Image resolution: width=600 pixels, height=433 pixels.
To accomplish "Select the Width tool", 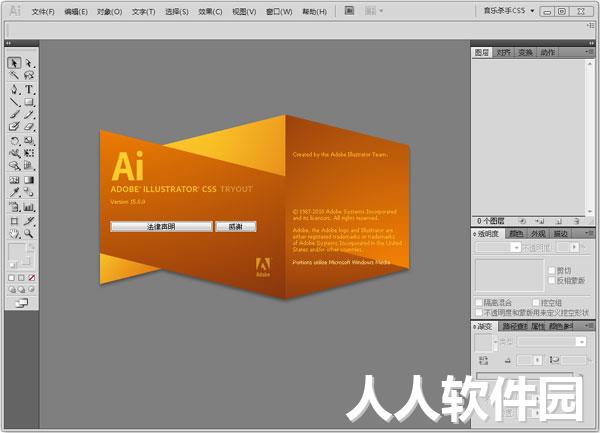I will tap(14, 153).
